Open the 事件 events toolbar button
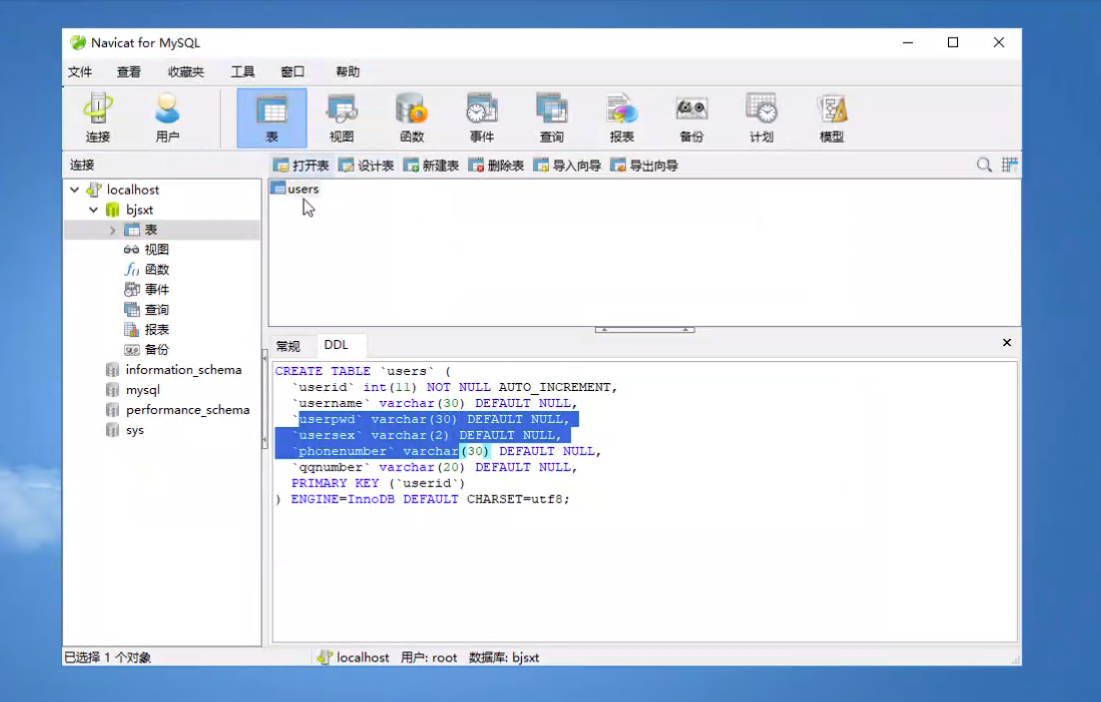Image resolution: width=1101 pixels, height=702 pixels. 482,118
